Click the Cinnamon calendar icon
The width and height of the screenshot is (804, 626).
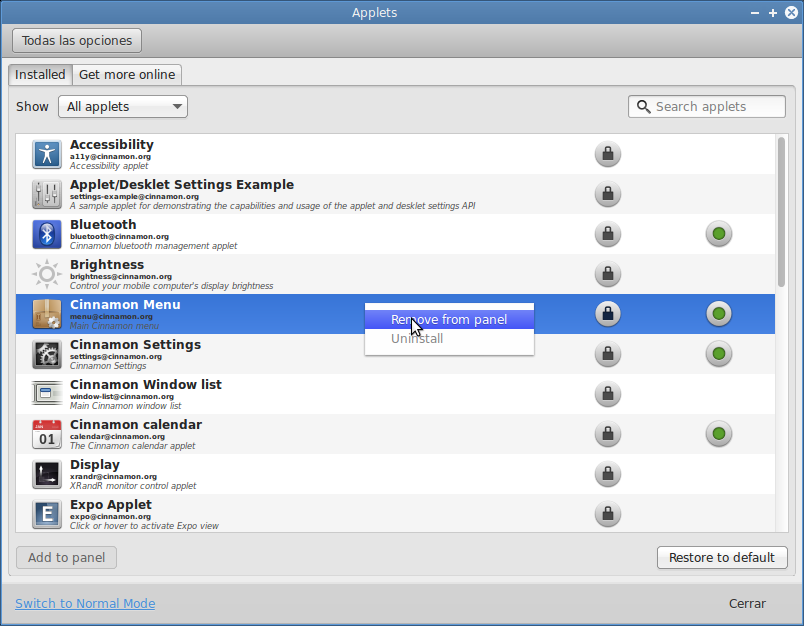47,434
